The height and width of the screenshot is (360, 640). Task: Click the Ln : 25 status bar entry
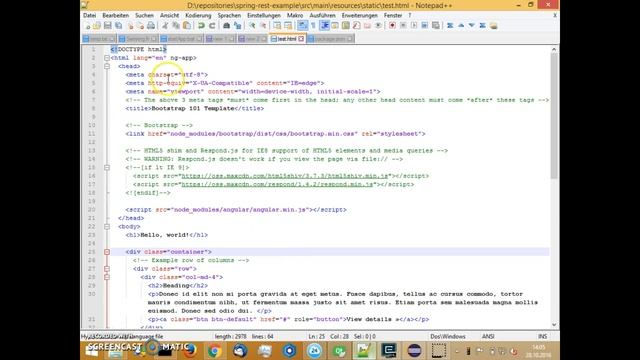point(317,337)
